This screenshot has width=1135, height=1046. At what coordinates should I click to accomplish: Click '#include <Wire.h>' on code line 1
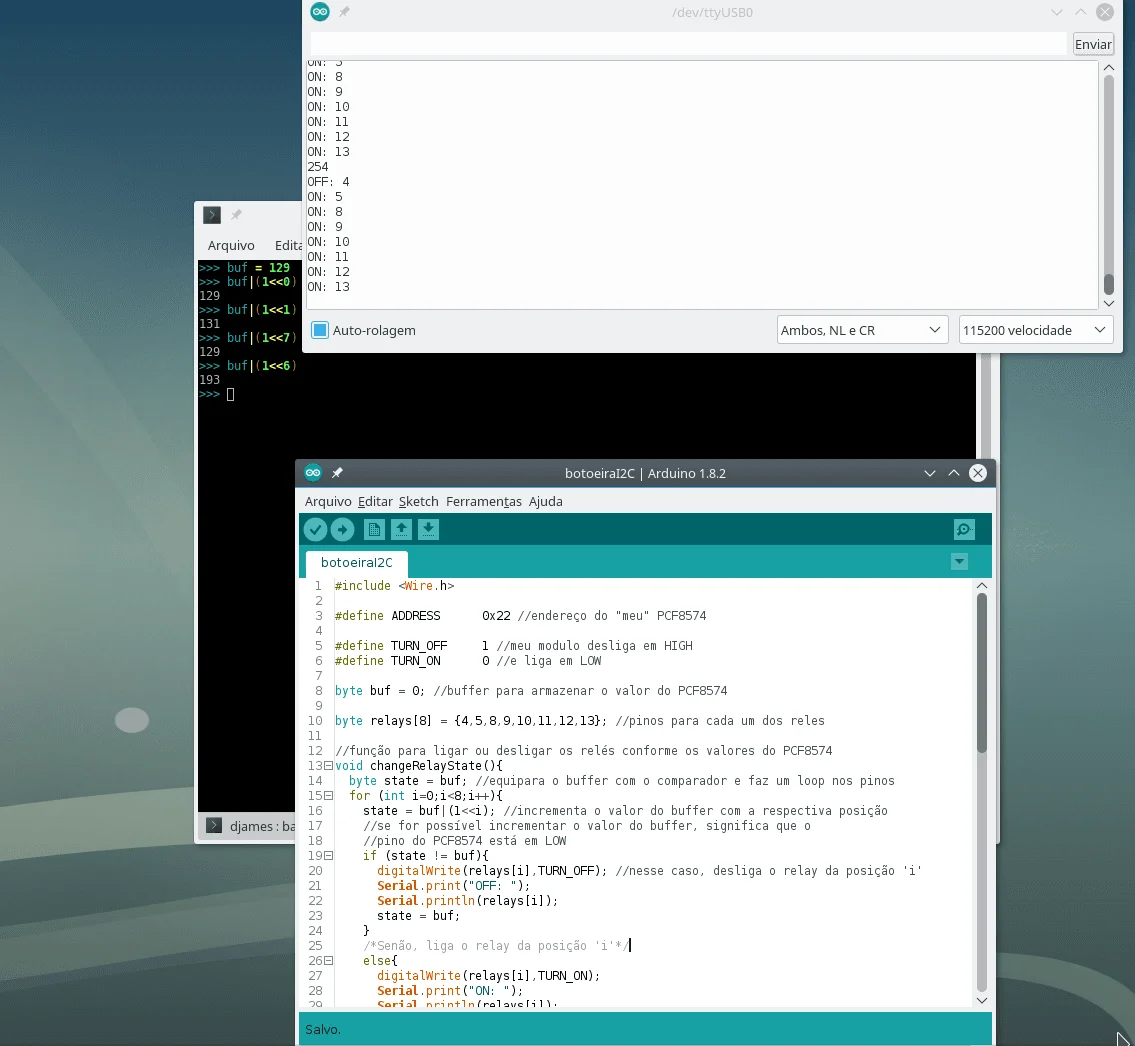pyautogui.click(x=394, y=586)
